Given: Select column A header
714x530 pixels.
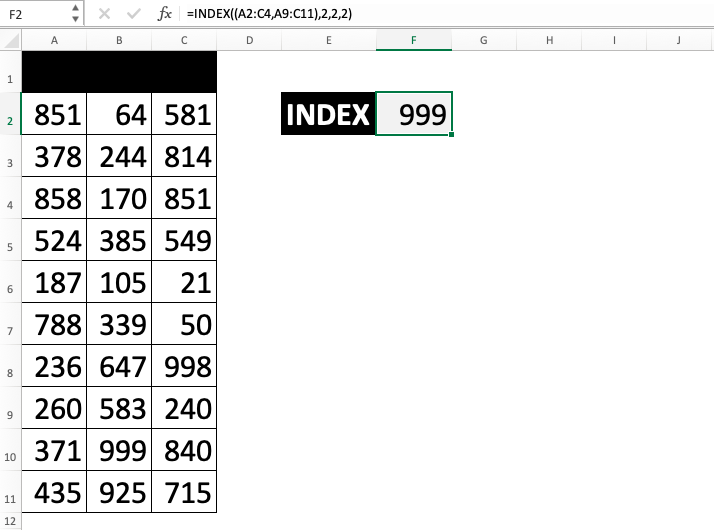Looking at the screenshot, I should pos(54,41).
